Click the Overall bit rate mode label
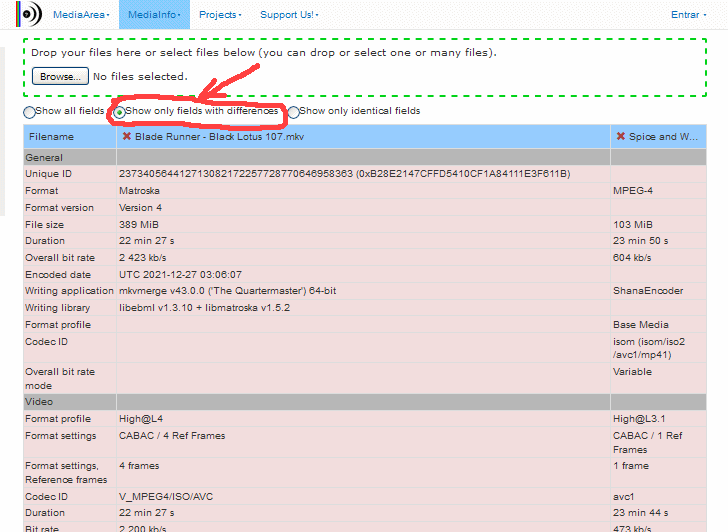Screen dimensions: 728x532 click(60, 379)
